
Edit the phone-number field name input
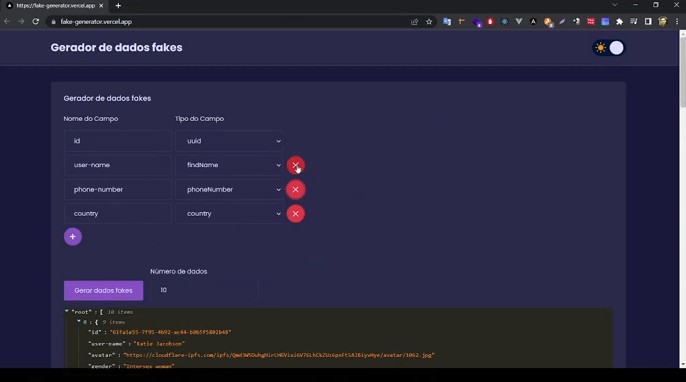[x=117, y=189]
